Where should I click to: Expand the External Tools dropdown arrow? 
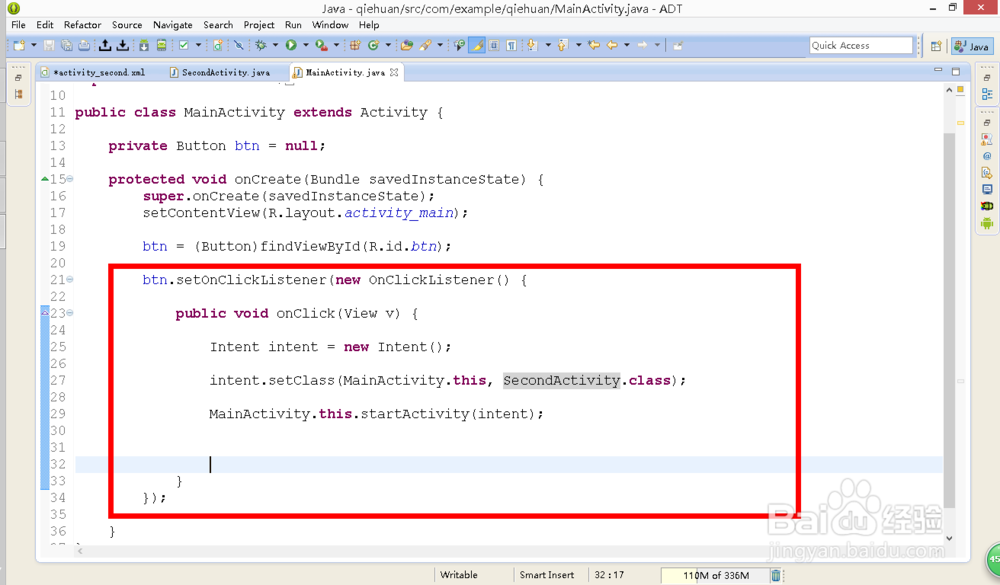pos(336,45)
